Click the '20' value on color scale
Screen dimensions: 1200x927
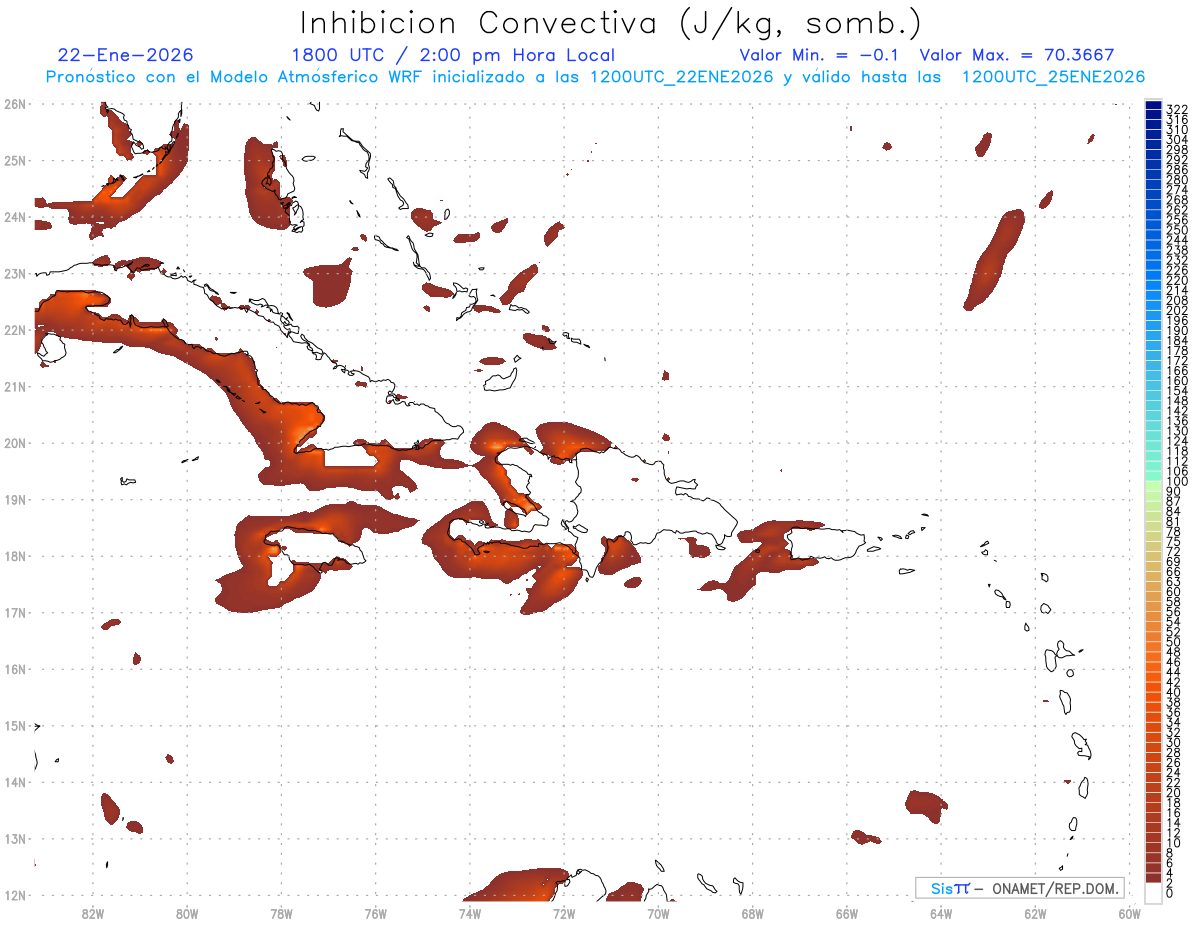click(1174, 792)
